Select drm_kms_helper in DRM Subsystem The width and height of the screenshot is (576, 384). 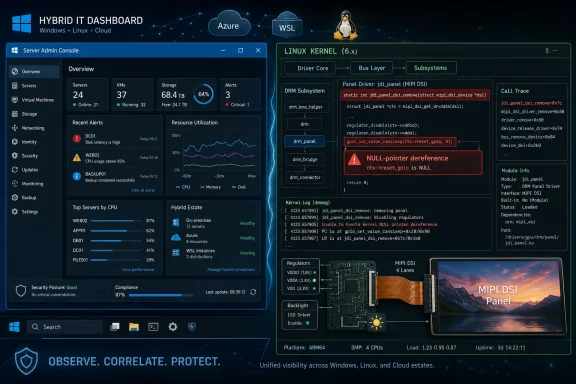pos(305,107)
